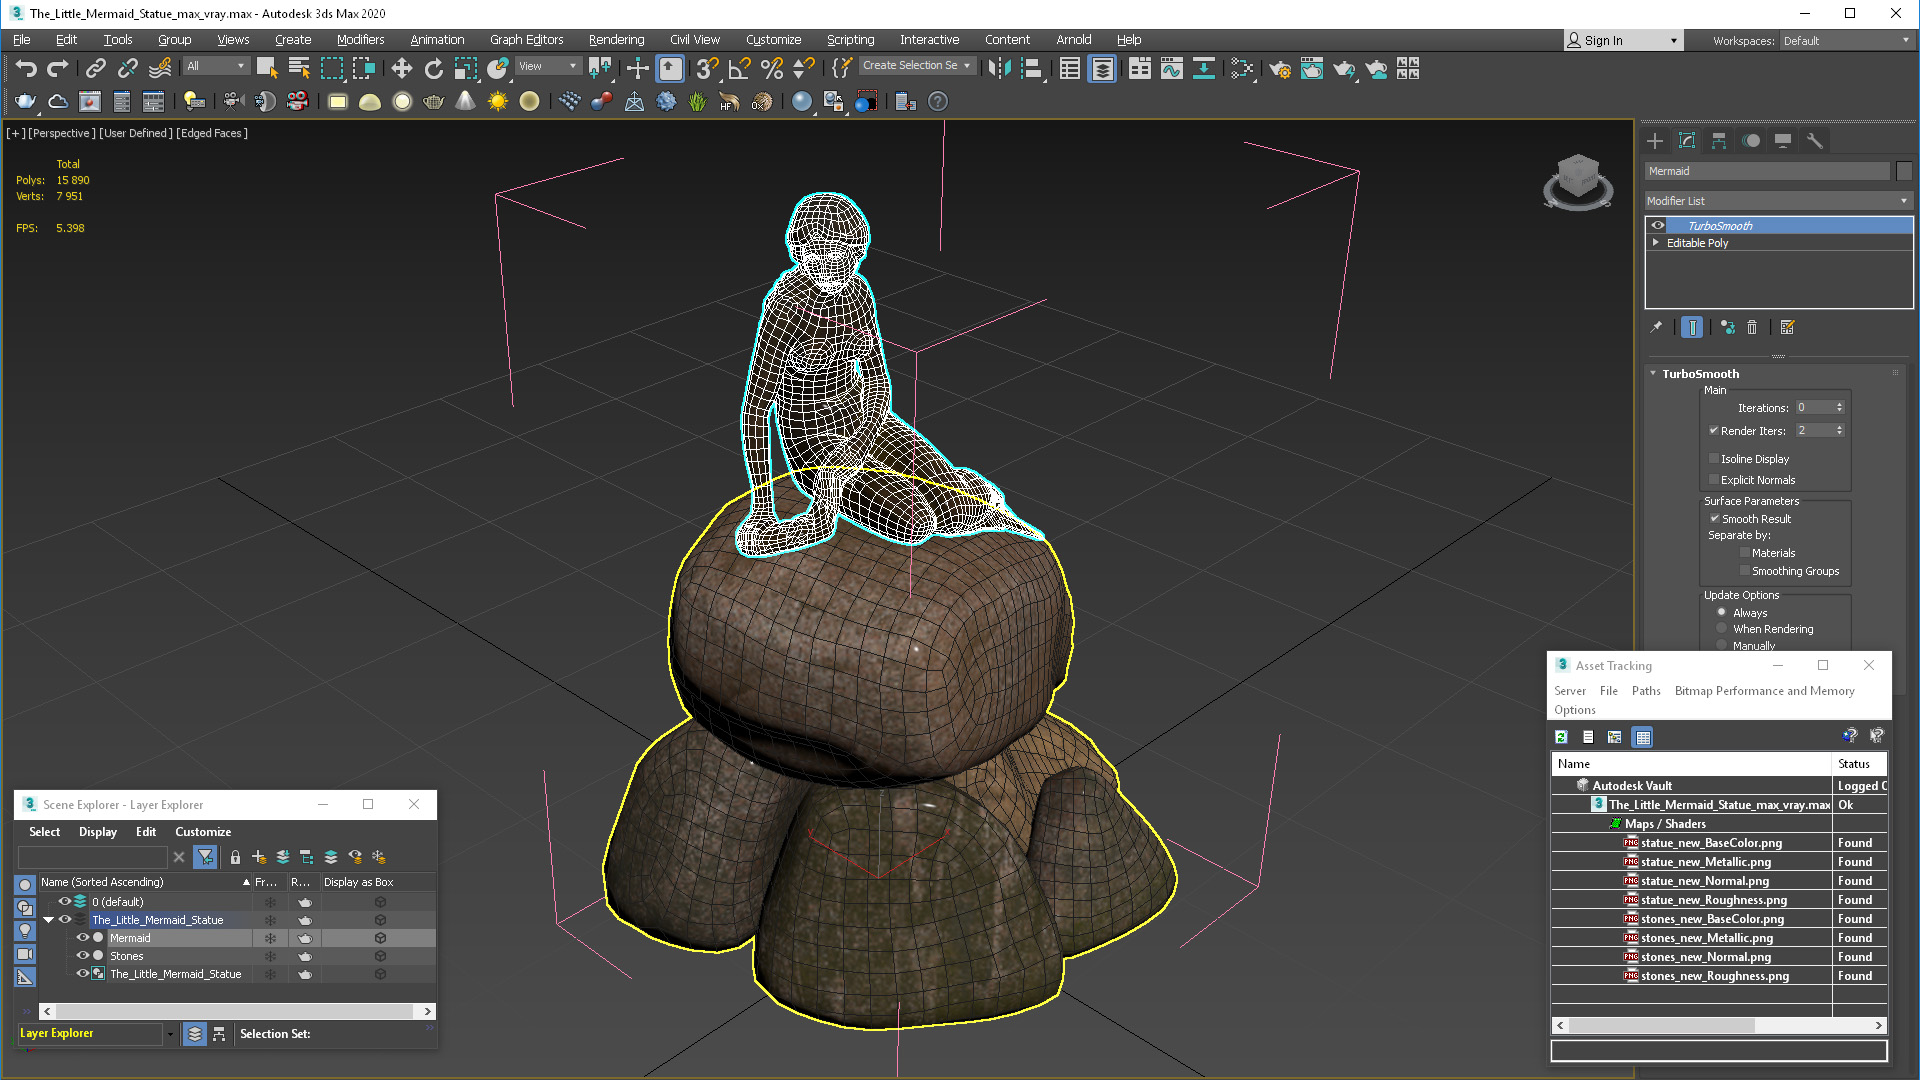Click the Undo arrow icon
1920x1080 pixels.
(x=26, y=68)
